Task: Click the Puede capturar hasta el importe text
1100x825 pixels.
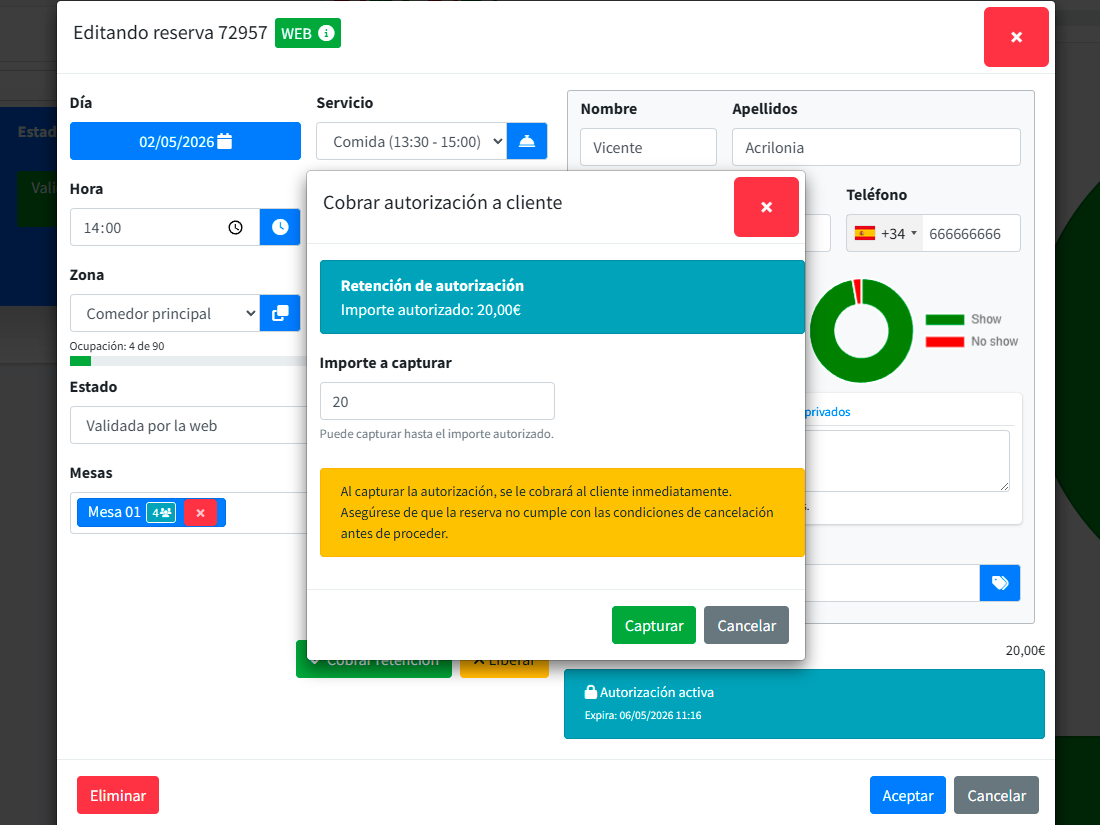Action: (436, 434)
